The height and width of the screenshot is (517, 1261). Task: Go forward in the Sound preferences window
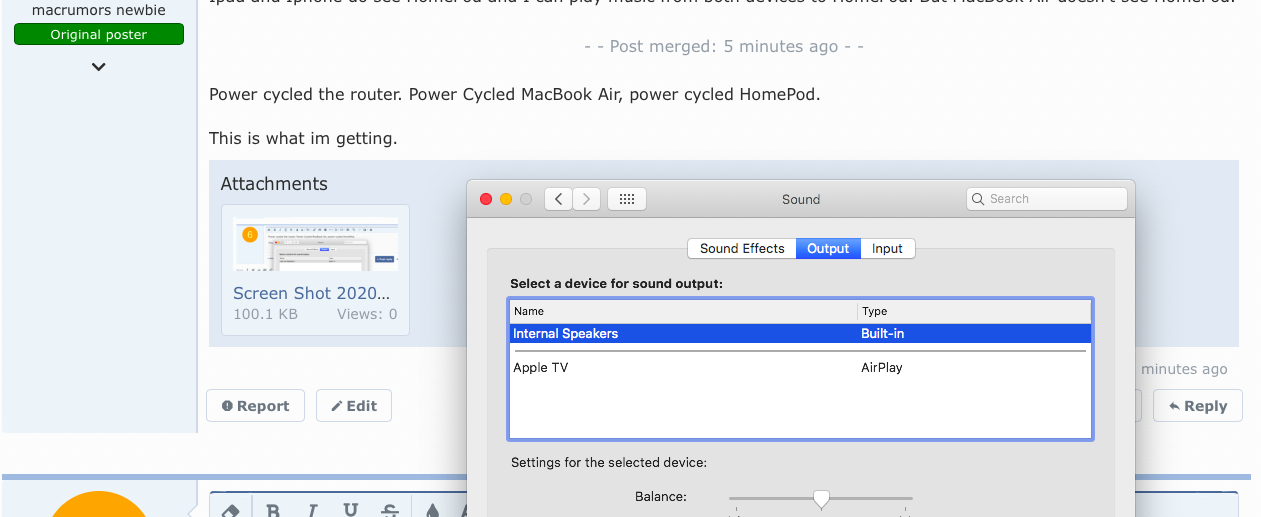[587, 199]
